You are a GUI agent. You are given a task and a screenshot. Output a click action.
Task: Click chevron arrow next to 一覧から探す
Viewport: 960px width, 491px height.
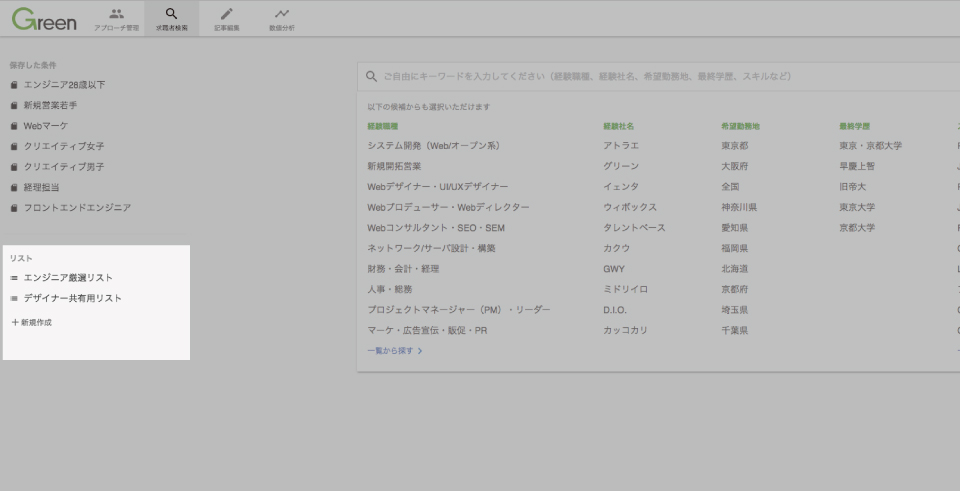coord(420,351)
